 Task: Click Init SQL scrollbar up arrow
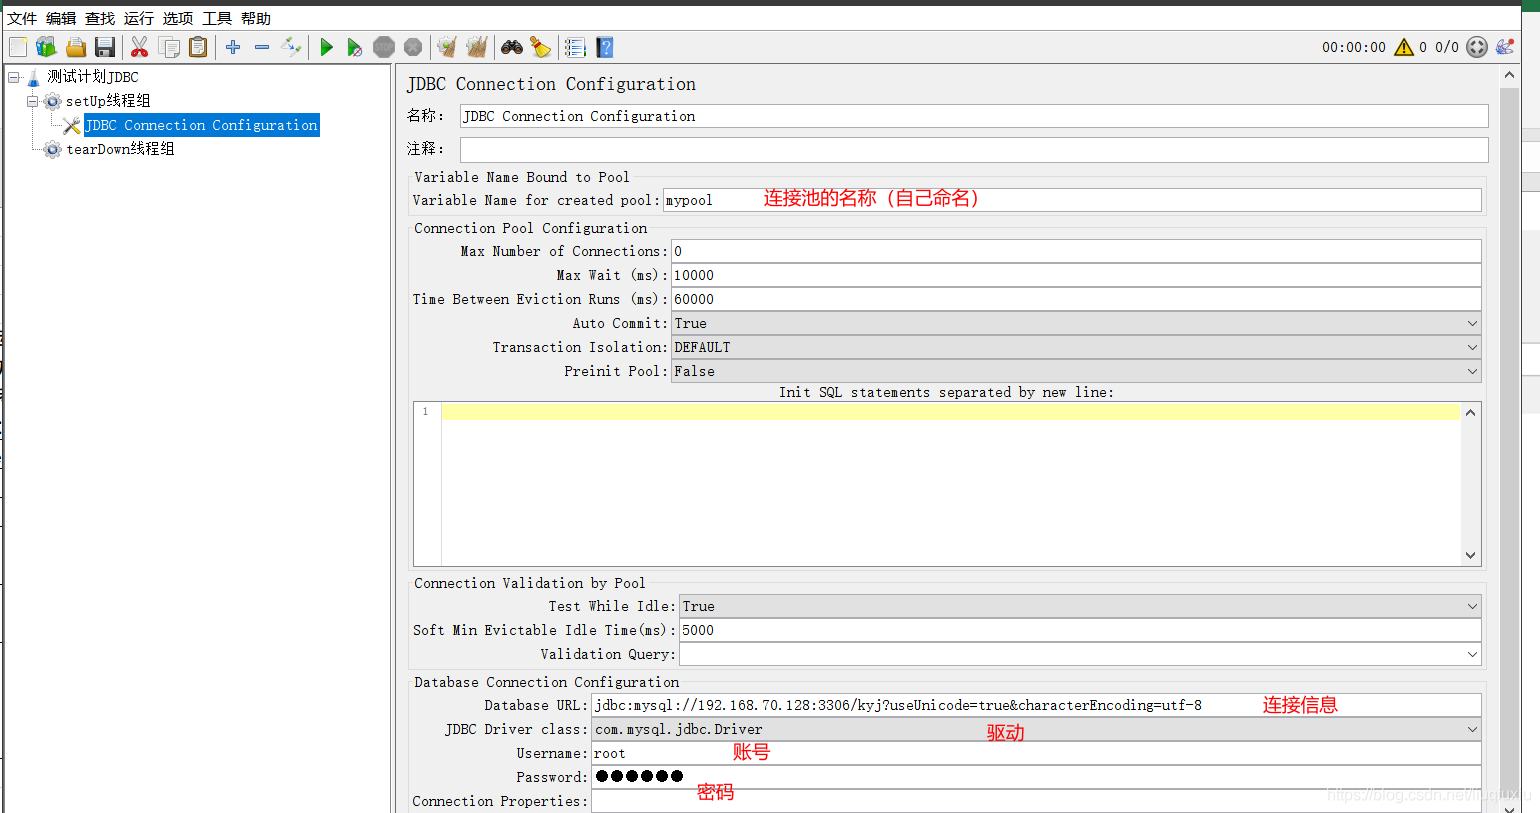(1470, 412)
